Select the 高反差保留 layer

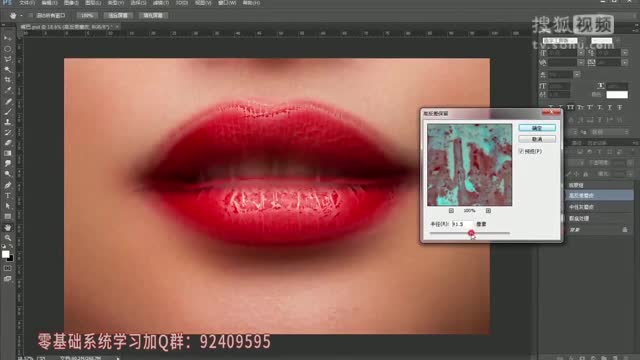tap(599, 196)
